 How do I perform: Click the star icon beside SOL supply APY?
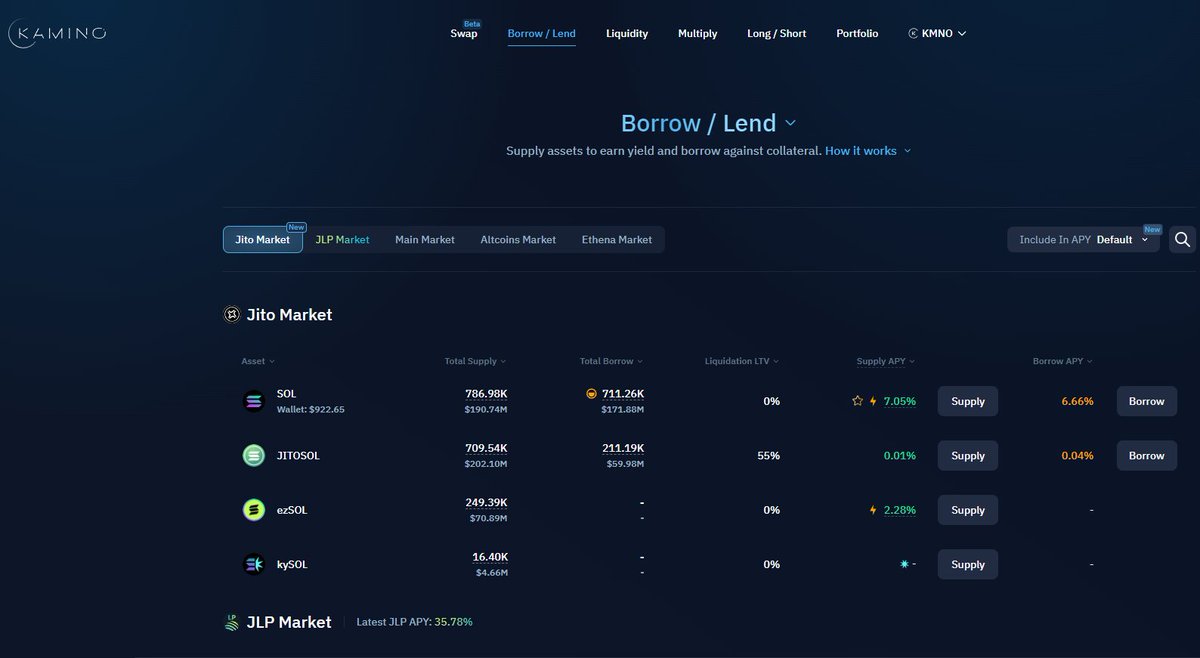(857, 401)
